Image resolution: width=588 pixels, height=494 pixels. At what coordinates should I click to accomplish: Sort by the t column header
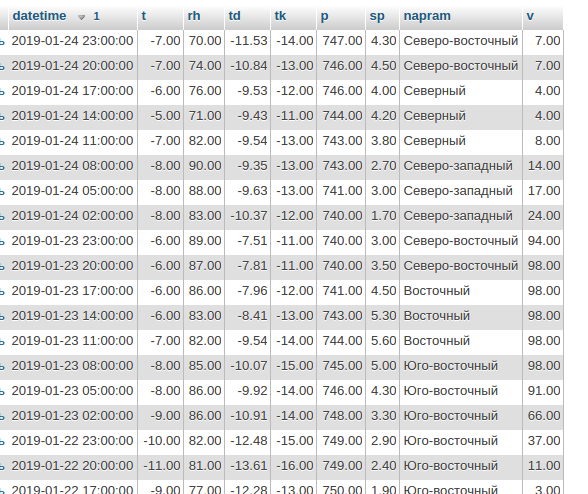click(x=144, y=16)
